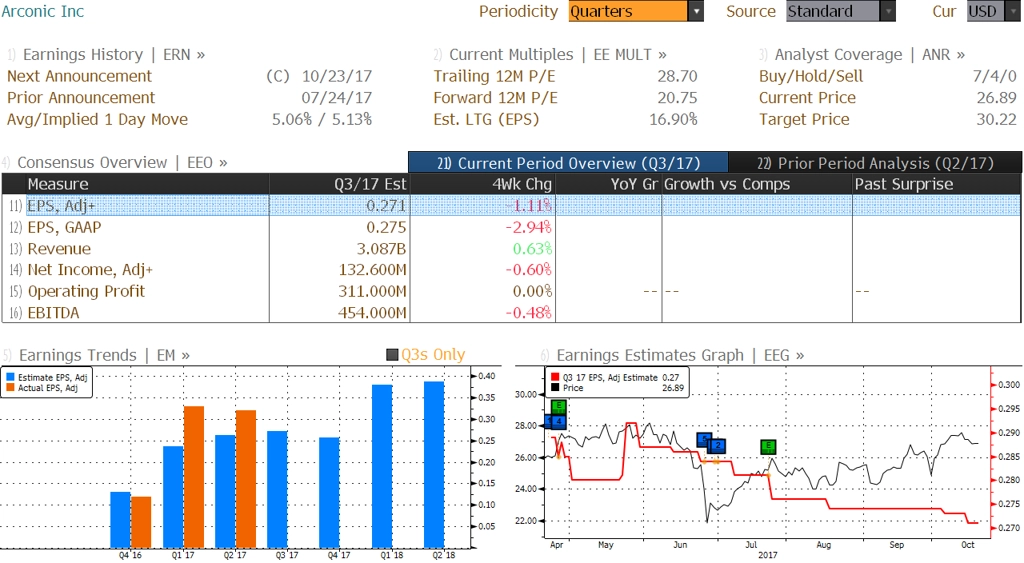The image size is (1024, 563).
Task: Select the EPS, Adj+ measure row
Action: tap(511, 206)
